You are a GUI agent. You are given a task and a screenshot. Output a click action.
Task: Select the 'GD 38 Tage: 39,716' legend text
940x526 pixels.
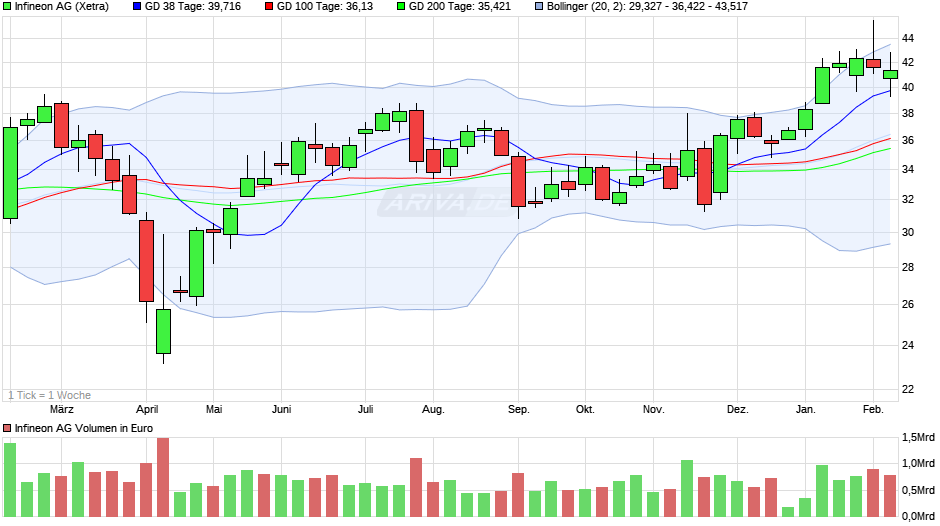click(x=193, y=7)
